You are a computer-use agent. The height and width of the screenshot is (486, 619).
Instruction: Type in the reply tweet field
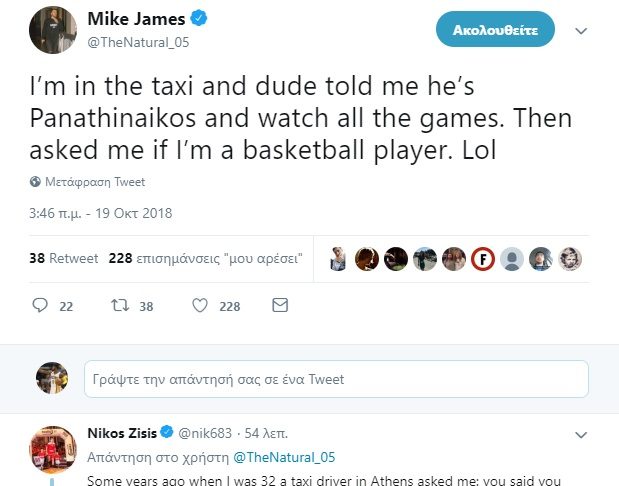click(335, 379)
